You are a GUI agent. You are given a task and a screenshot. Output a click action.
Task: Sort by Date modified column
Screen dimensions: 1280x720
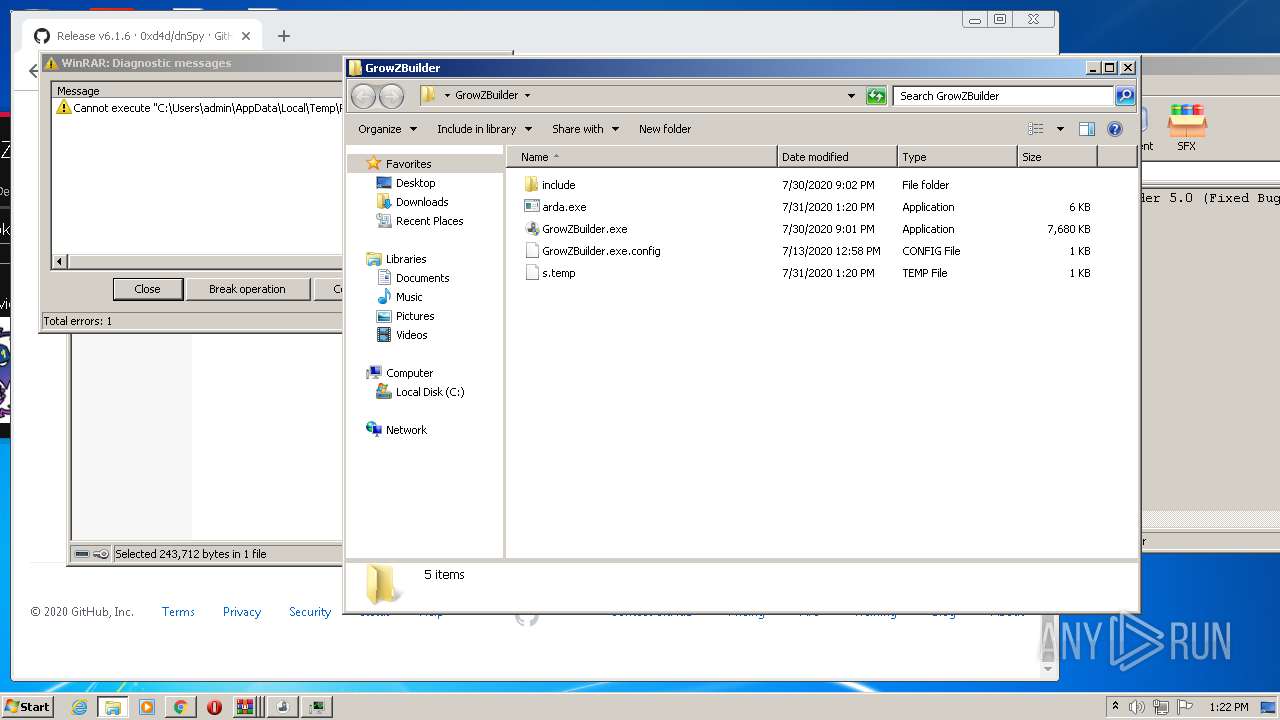click(837, 157)
